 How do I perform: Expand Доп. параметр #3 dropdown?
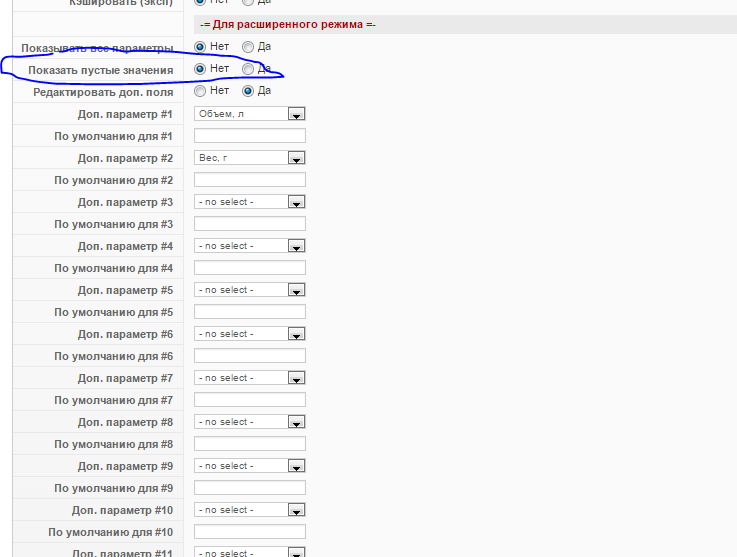tap(250, 202)
